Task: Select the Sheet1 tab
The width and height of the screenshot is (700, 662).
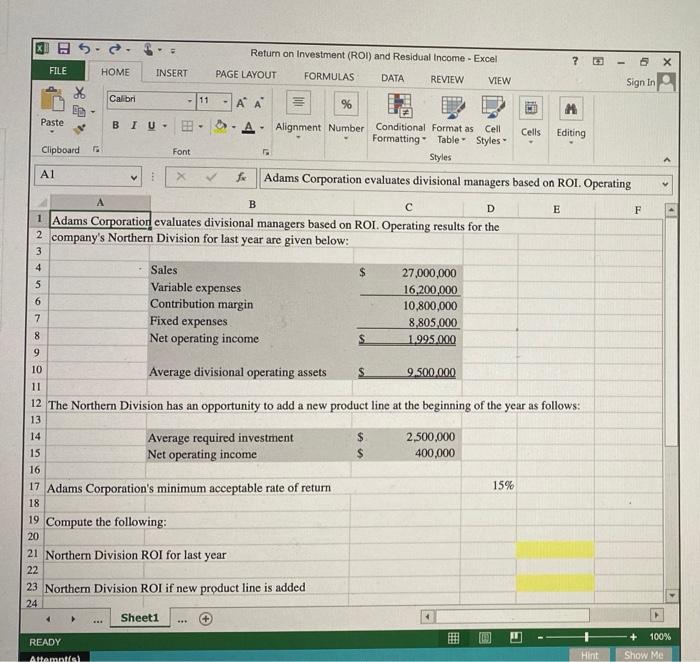Action: click(x=140, y=618)
